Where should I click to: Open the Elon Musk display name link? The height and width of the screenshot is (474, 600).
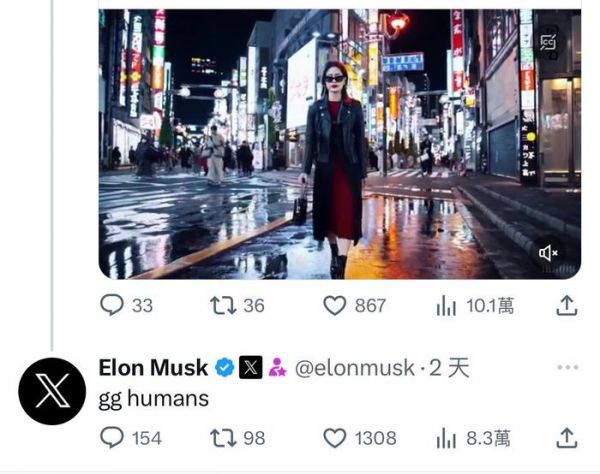[153, 368]
